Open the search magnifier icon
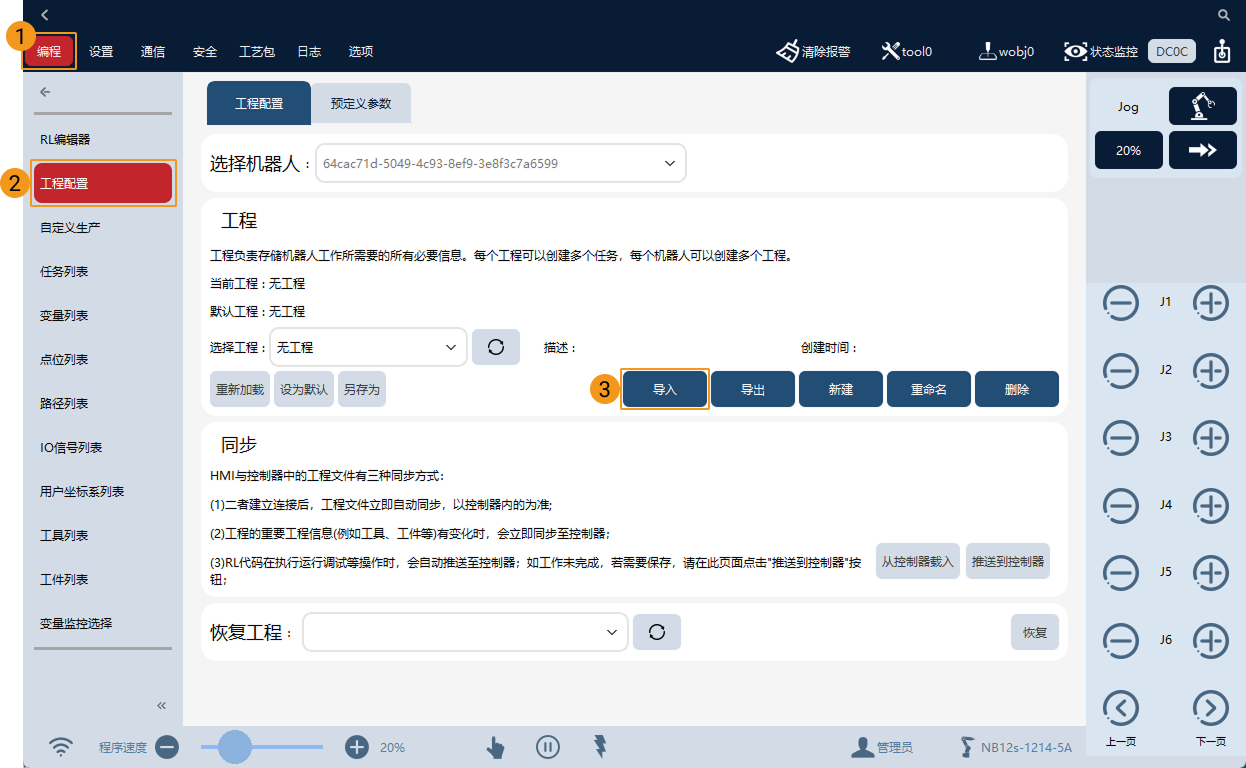 pos(1224,15)
